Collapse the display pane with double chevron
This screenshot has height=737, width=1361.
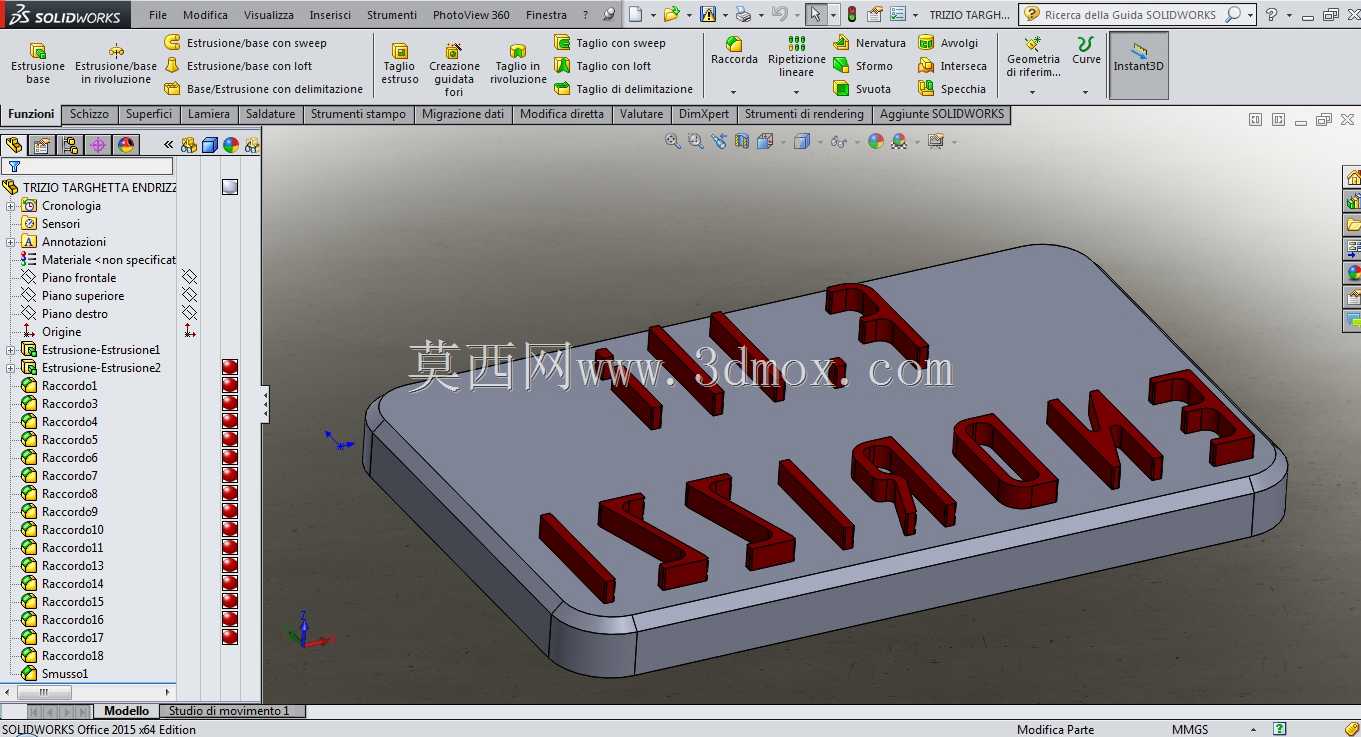click(x=169, y=145)
